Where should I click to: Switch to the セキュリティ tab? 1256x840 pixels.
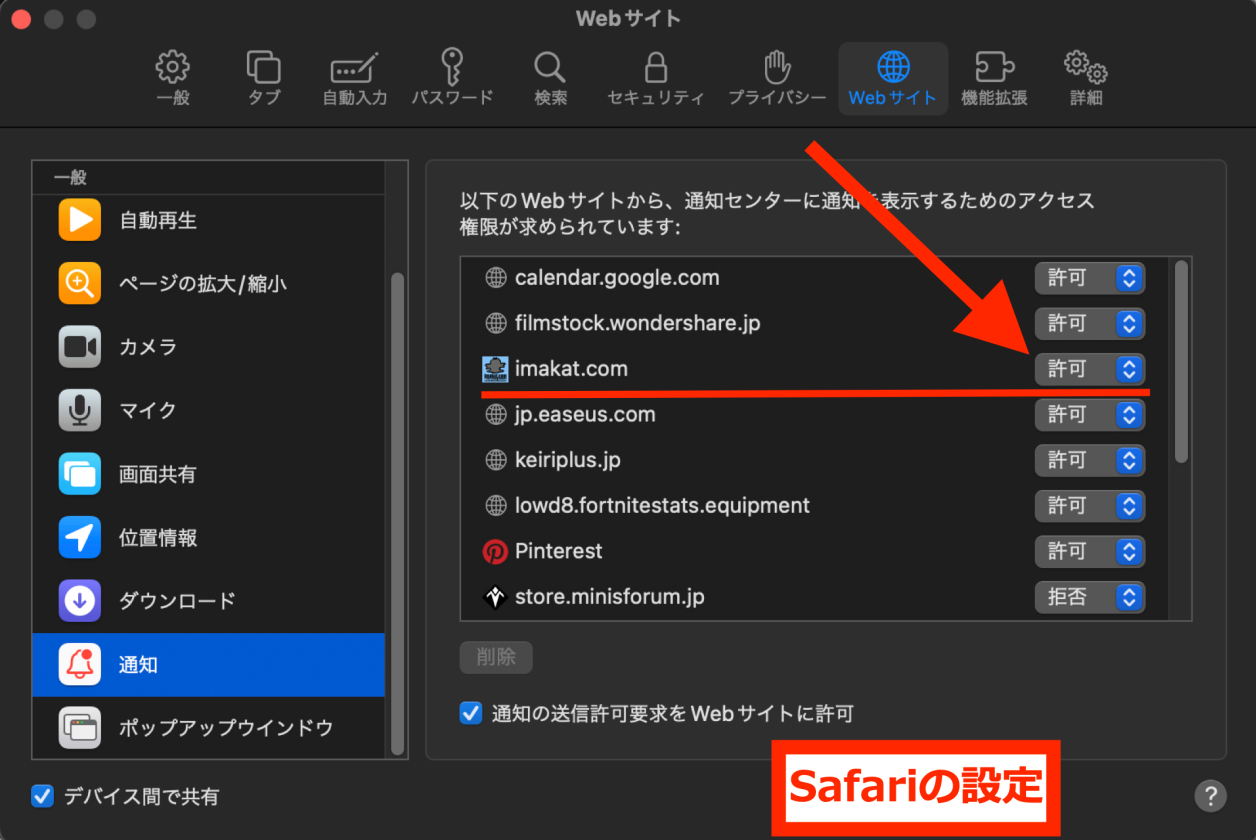tap(655, 79)
